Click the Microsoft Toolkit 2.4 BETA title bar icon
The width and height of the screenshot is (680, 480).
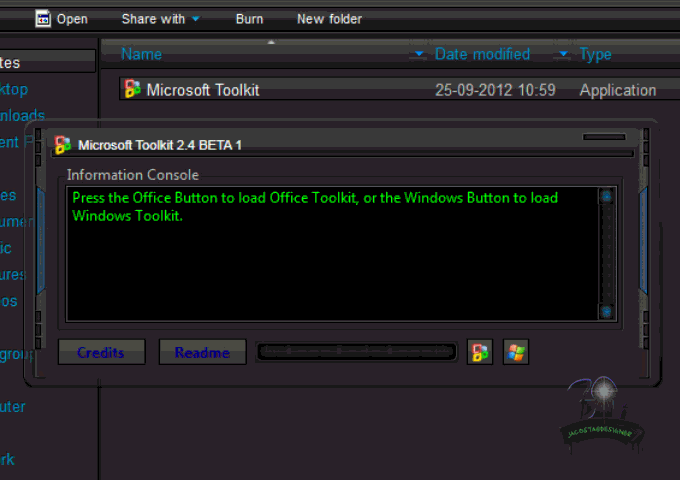62,145
